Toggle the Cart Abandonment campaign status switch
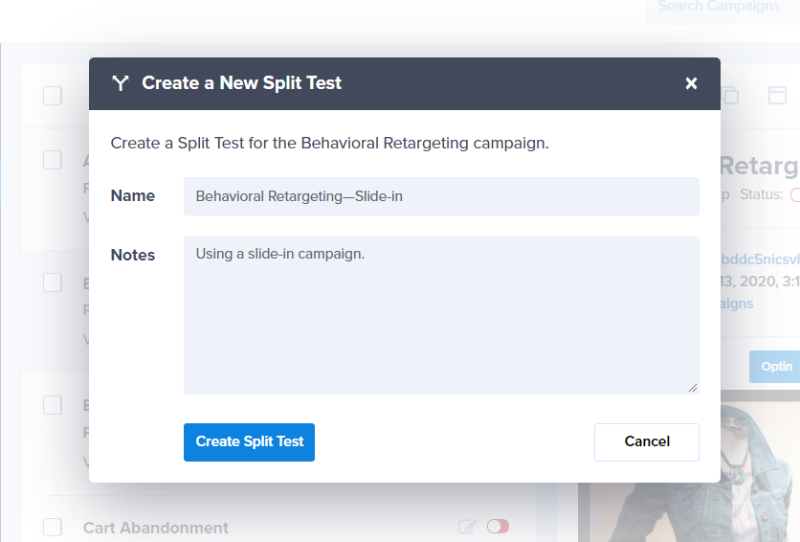 [497, 526]
